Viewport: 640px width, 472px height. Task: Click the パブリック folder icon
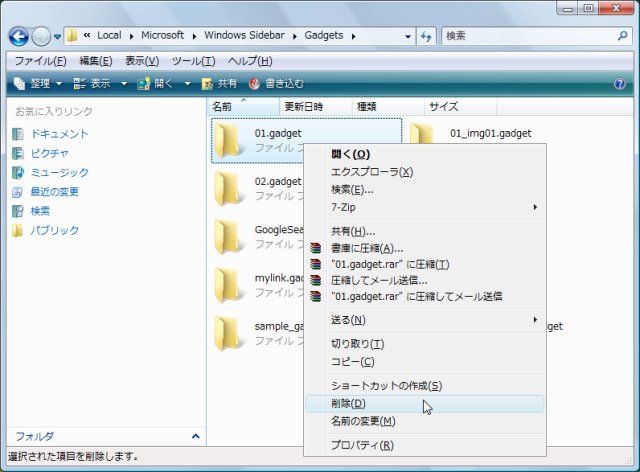tap(18, 230)
